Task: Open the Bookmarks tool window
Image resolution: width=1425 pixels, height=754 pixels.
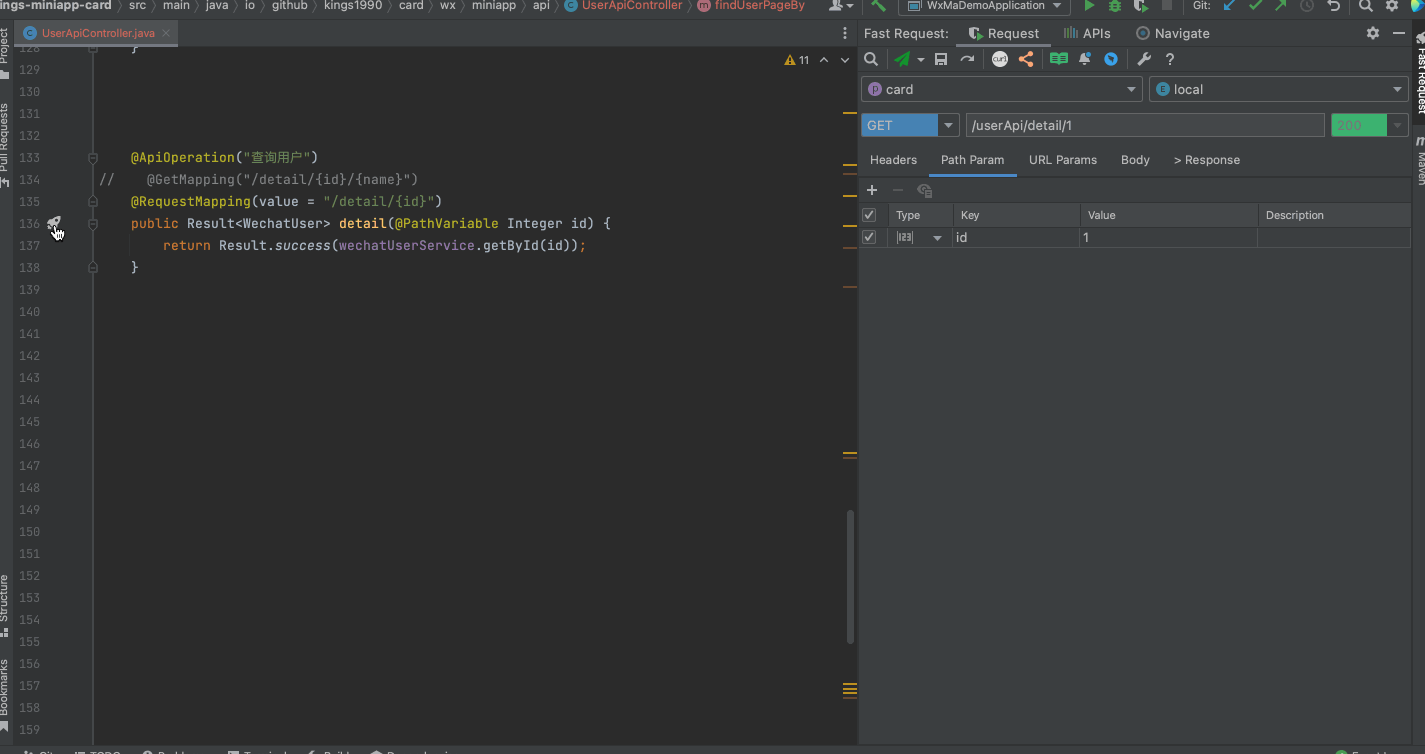Action: click(x=6, y=694)
